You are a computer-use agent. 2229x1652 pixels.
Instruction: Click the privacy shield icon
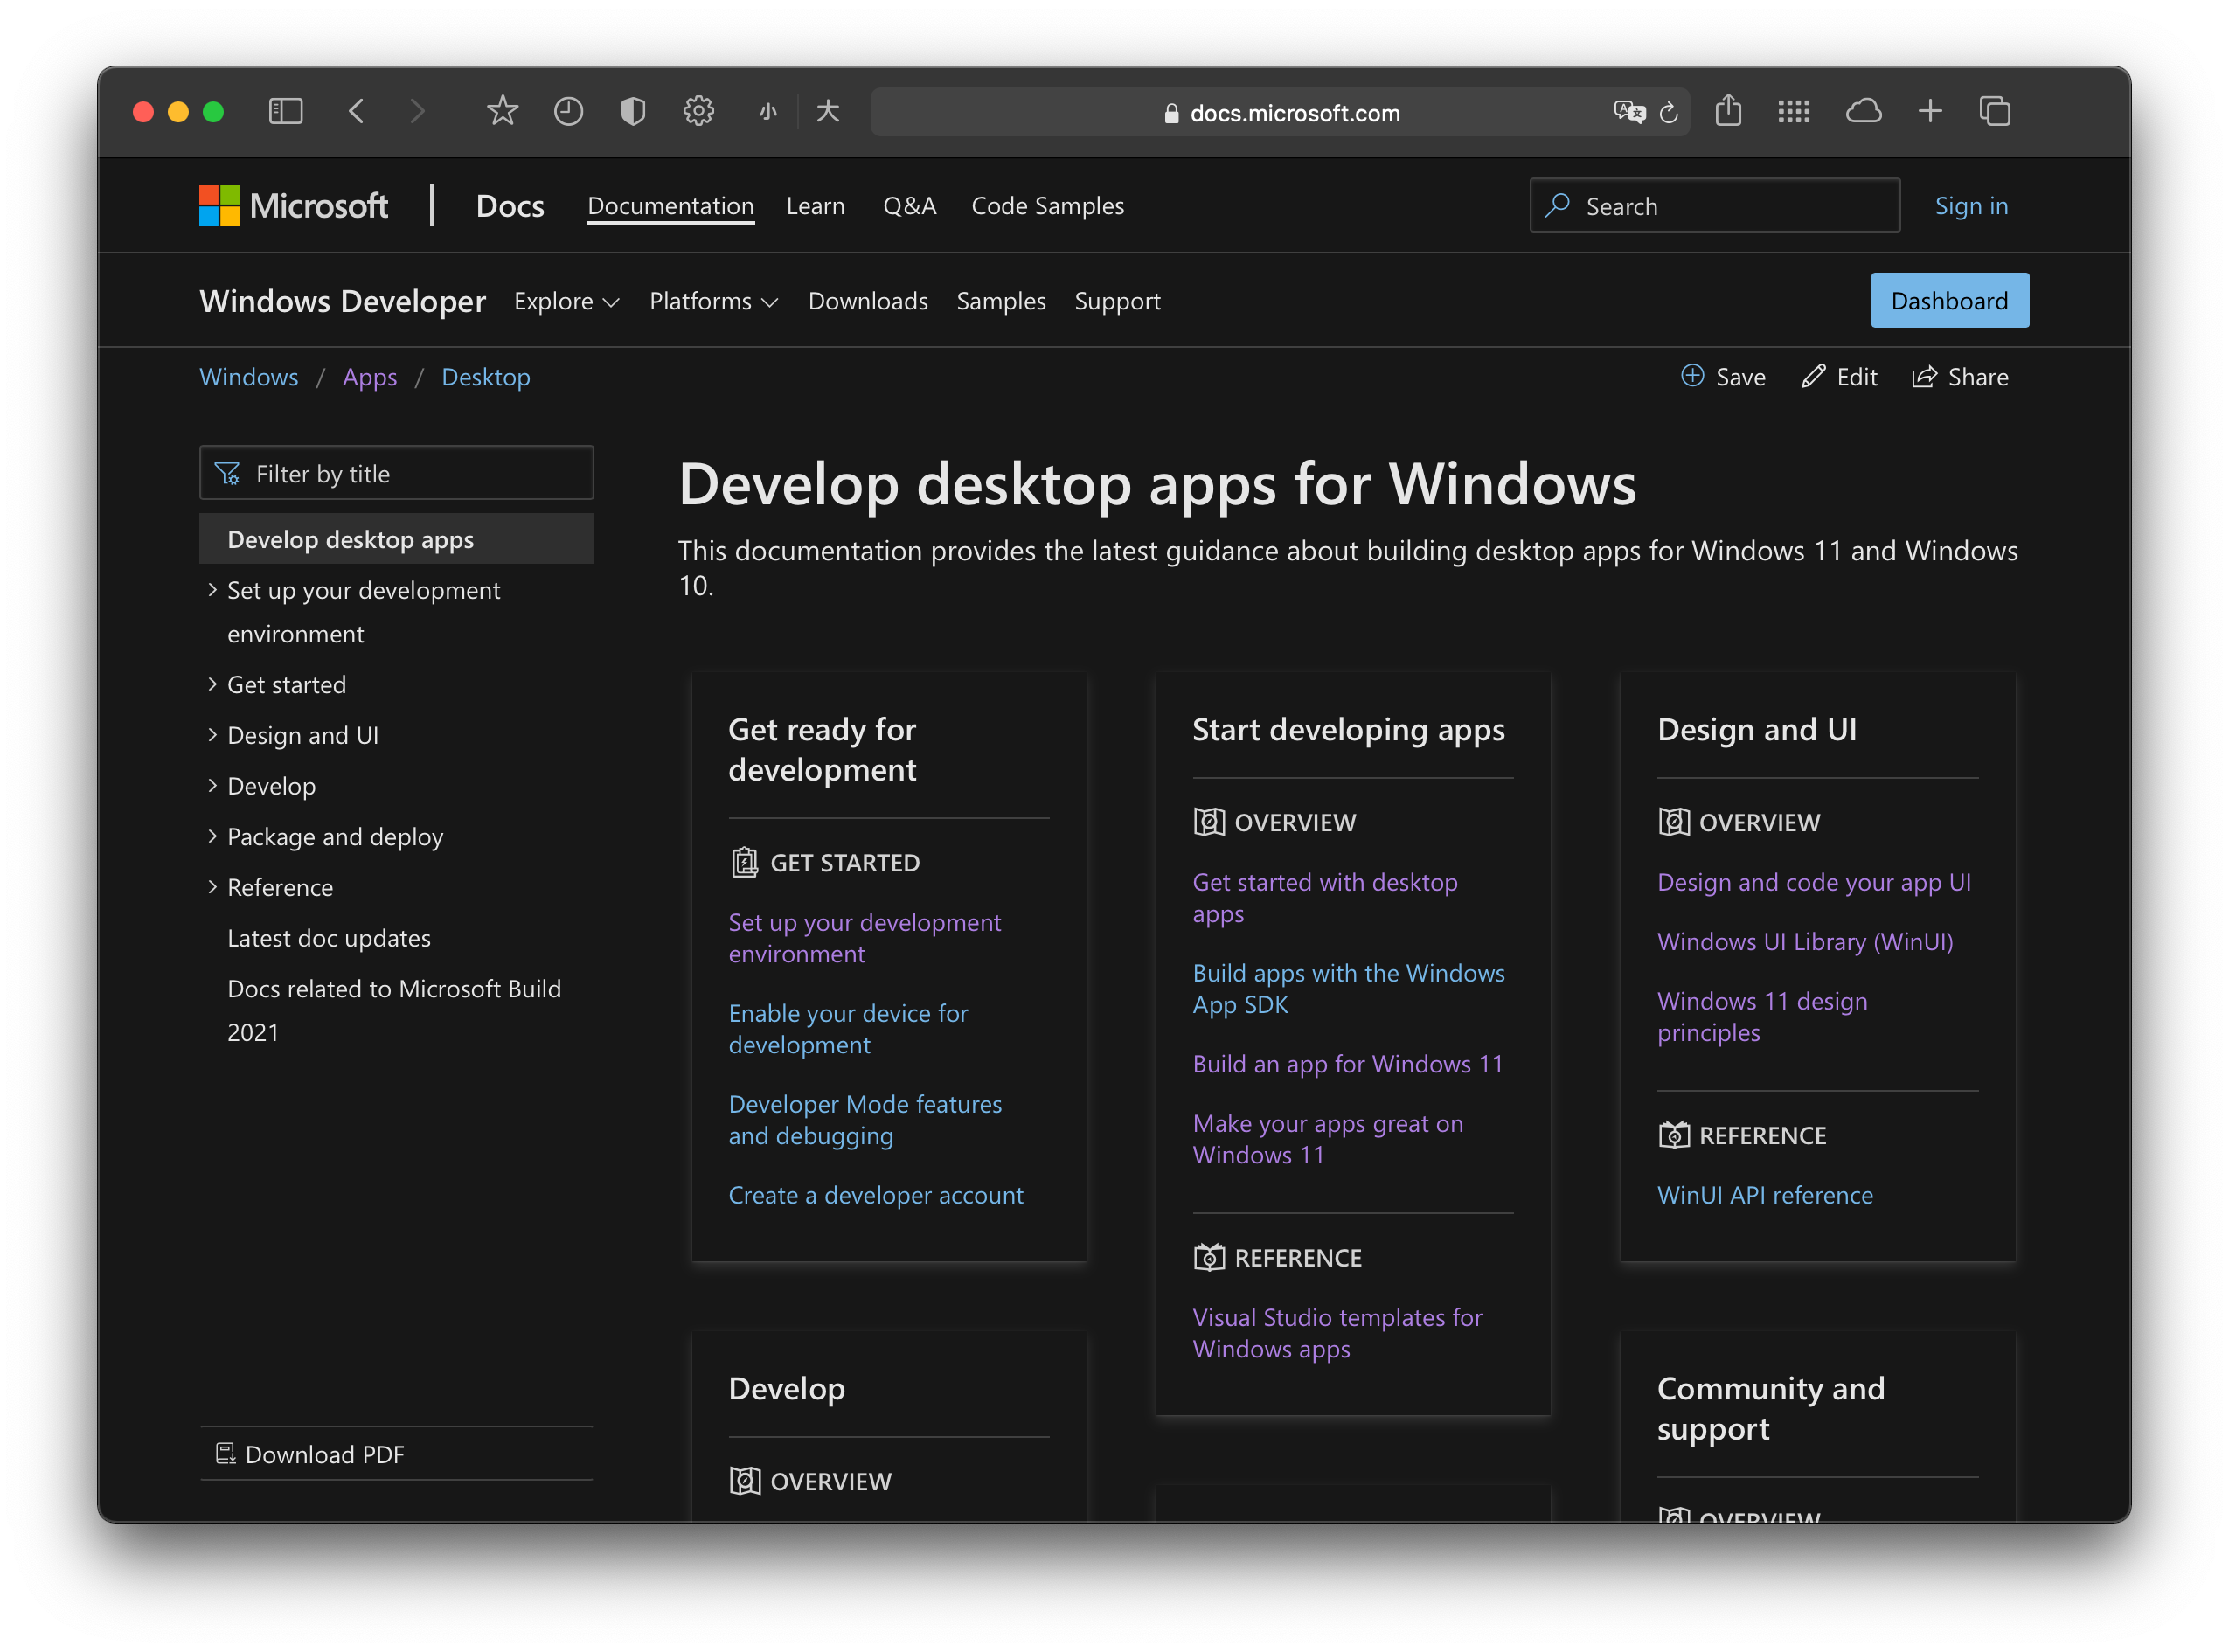633,111
